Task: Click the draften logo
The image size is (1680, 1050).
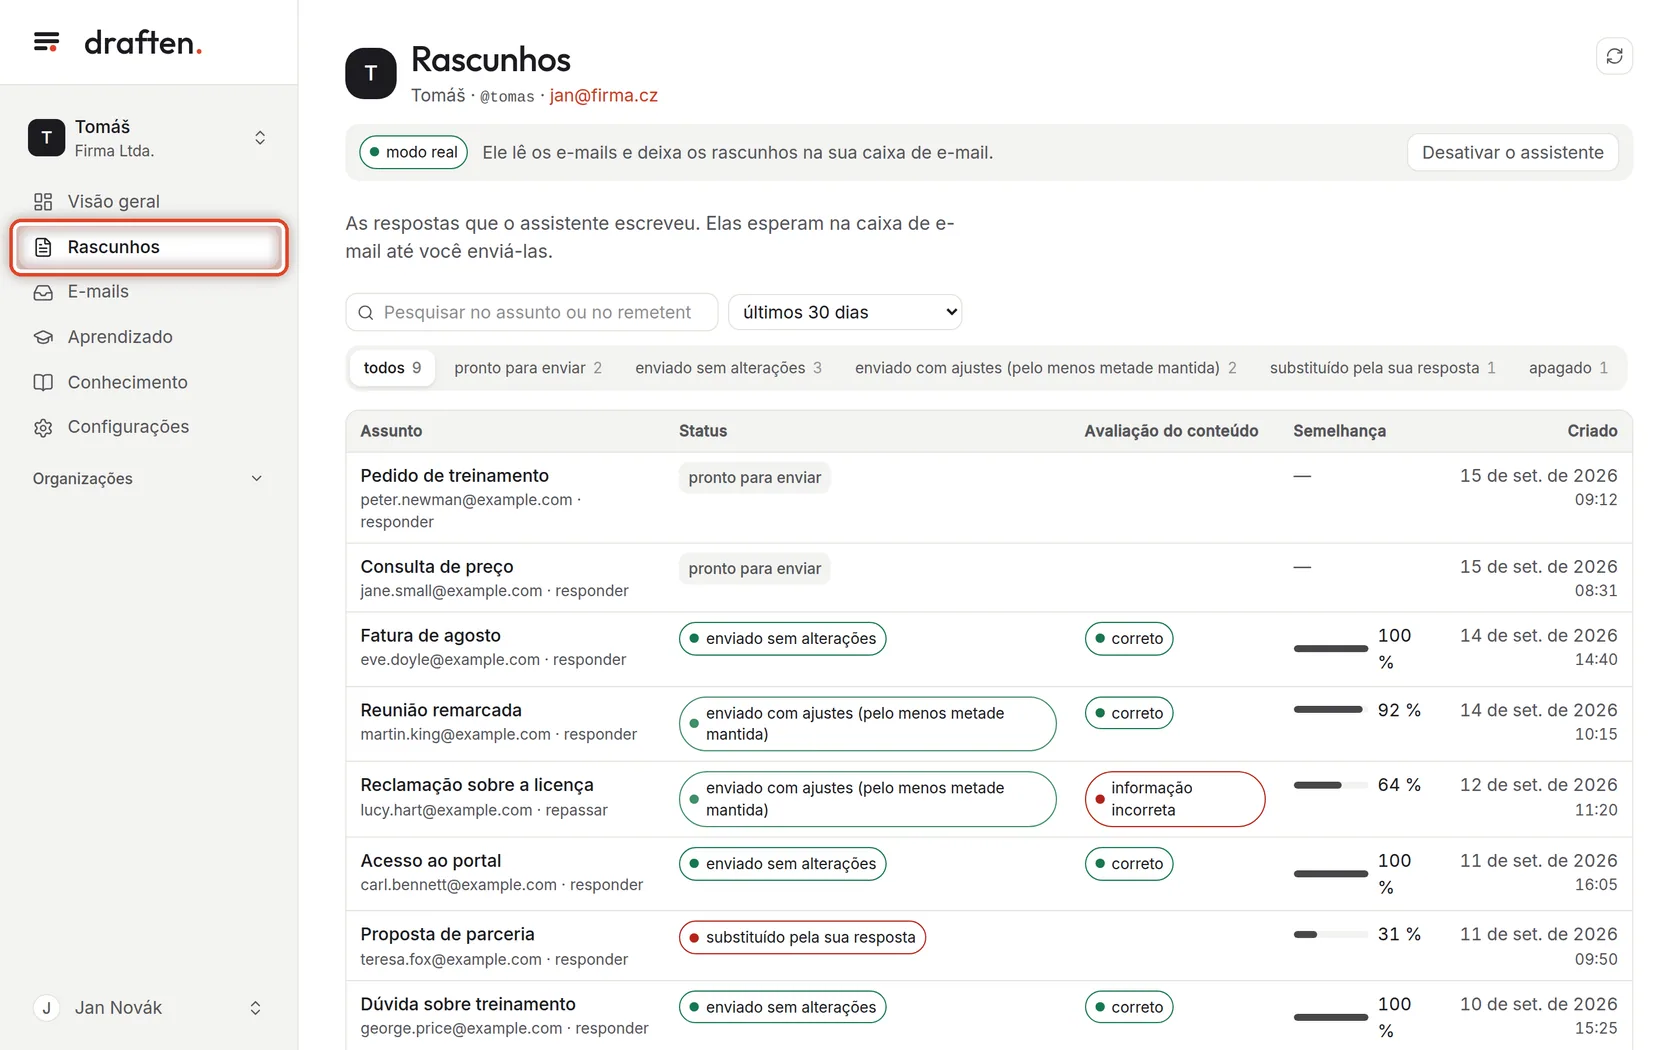Action: coord(143,42)
